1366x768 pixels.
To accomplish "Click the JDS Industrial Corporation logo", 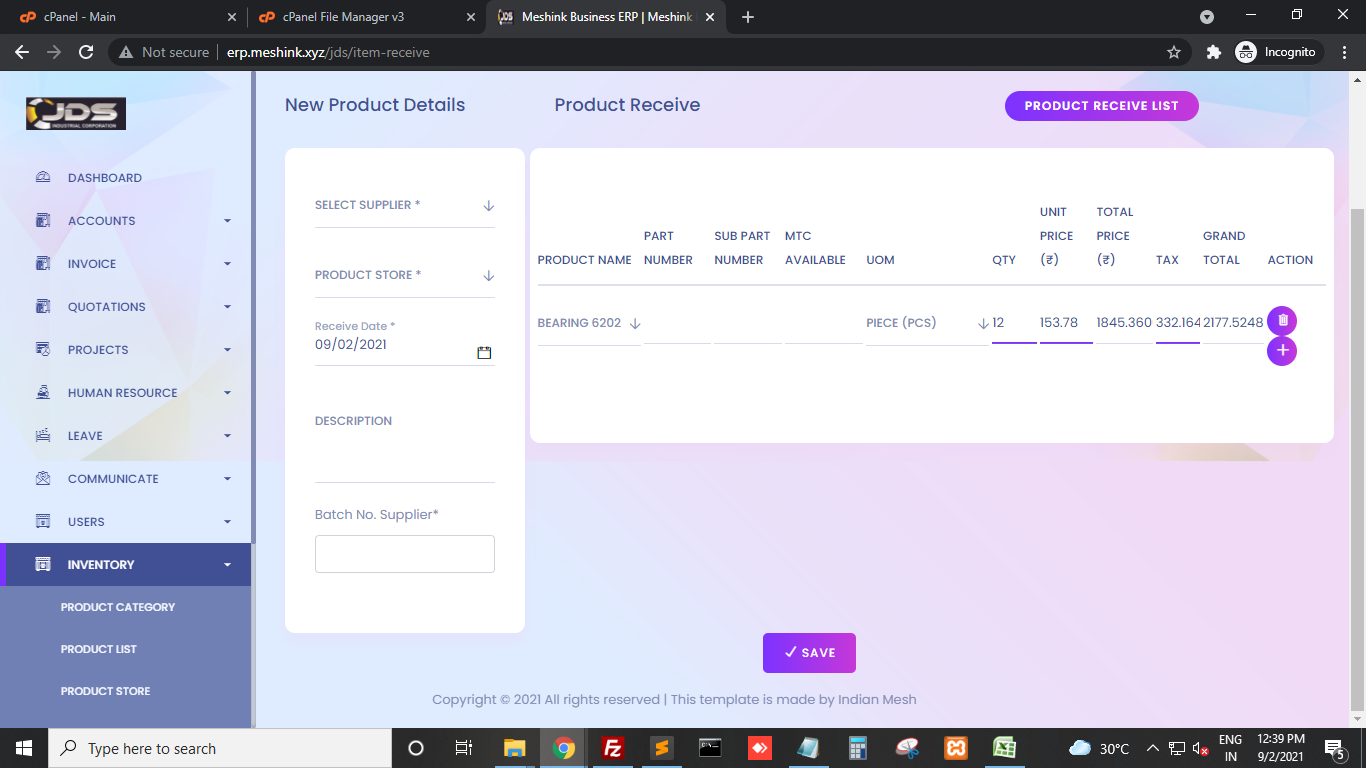I will 76,114.
